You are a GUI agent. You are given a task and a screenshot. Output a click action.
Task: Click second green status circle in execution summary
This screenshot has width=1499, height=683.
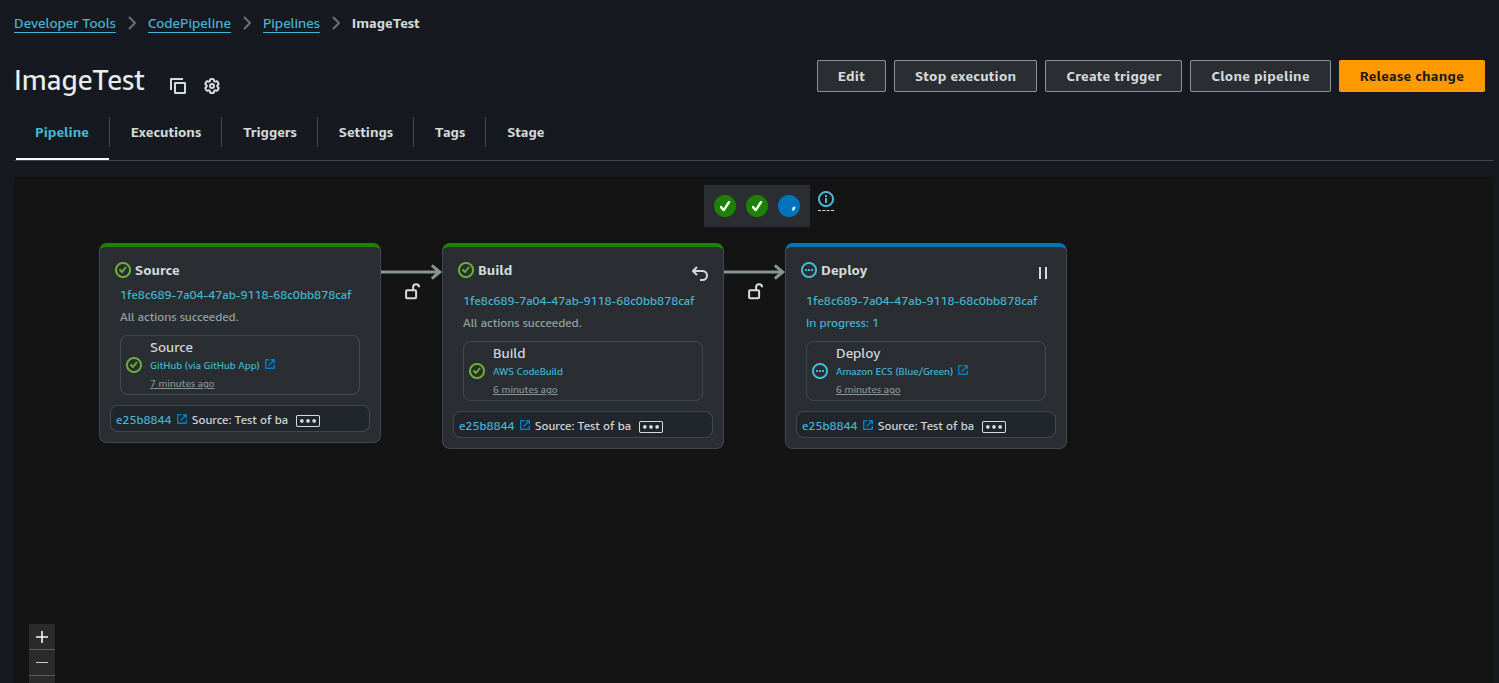[757, 206]
